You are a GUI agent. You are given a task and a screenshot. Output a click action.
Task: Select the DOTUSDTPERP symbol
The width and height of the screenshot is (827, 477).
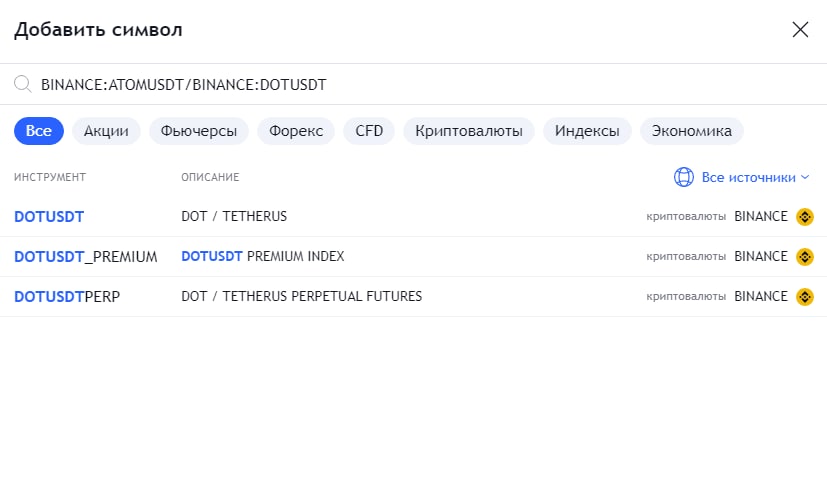tap(67, 297)
